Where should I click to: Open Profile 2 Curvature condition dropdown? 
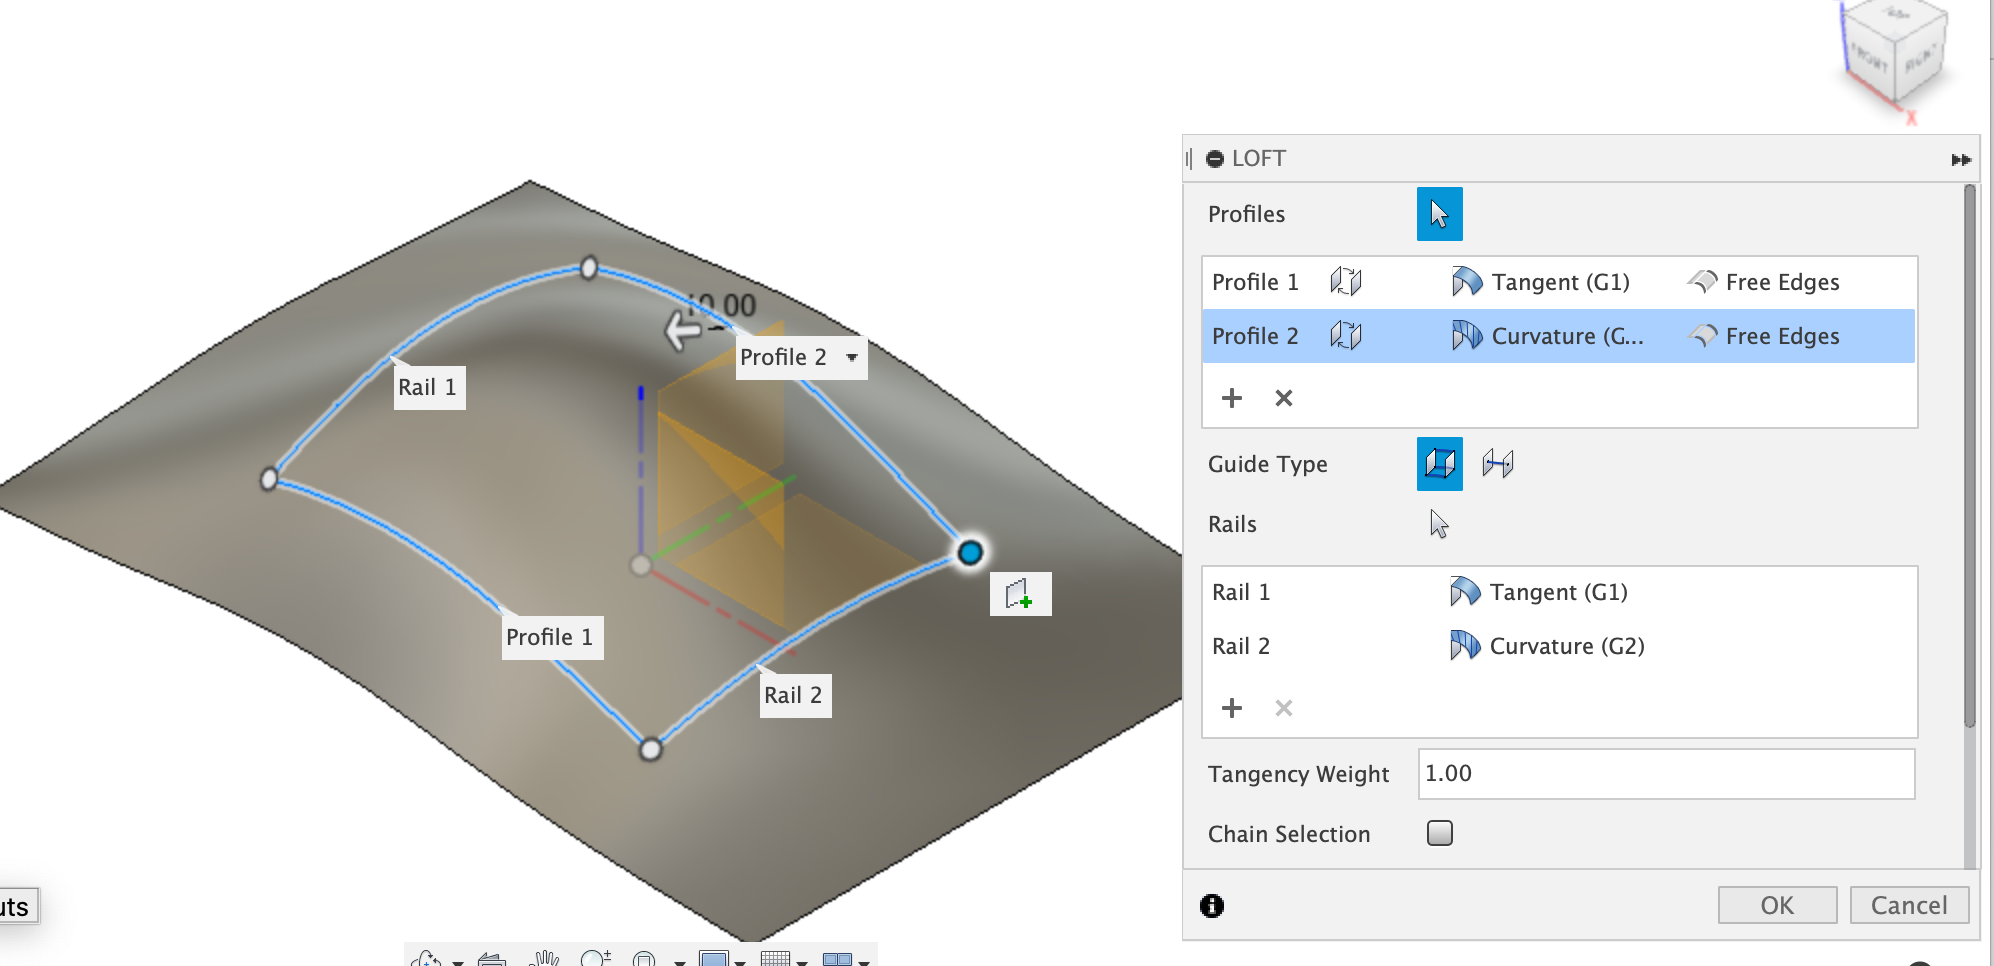pyautogui.click(x=1547, y=336)
